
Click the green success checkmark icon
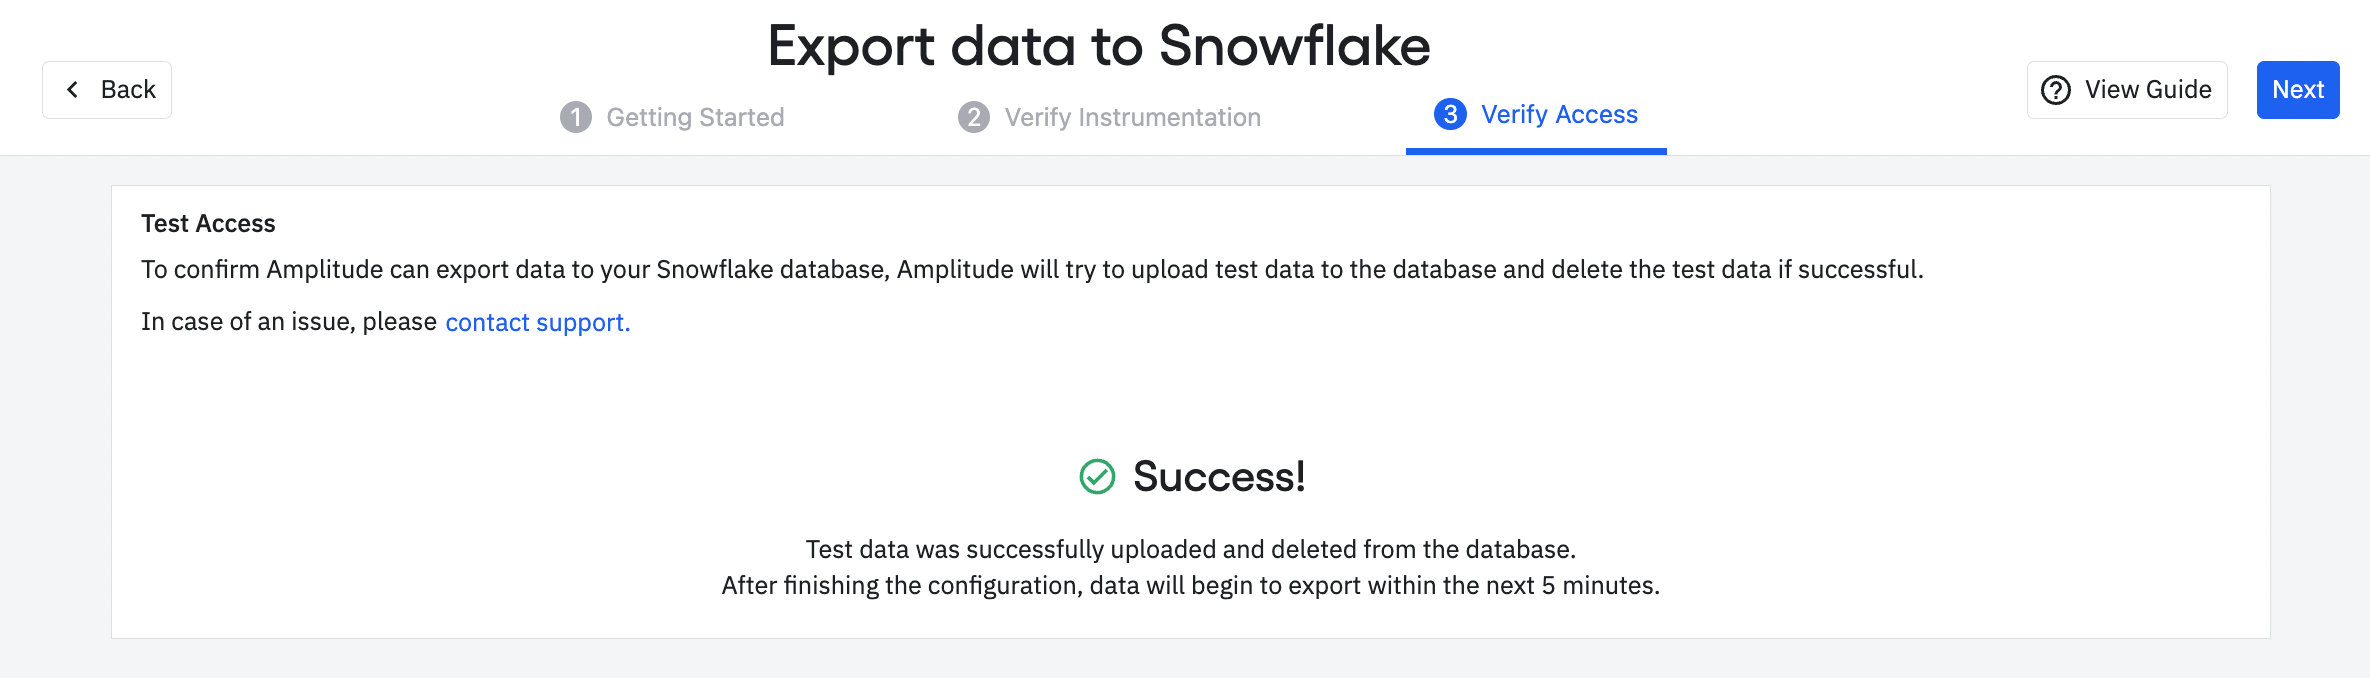coord(1097,477)
